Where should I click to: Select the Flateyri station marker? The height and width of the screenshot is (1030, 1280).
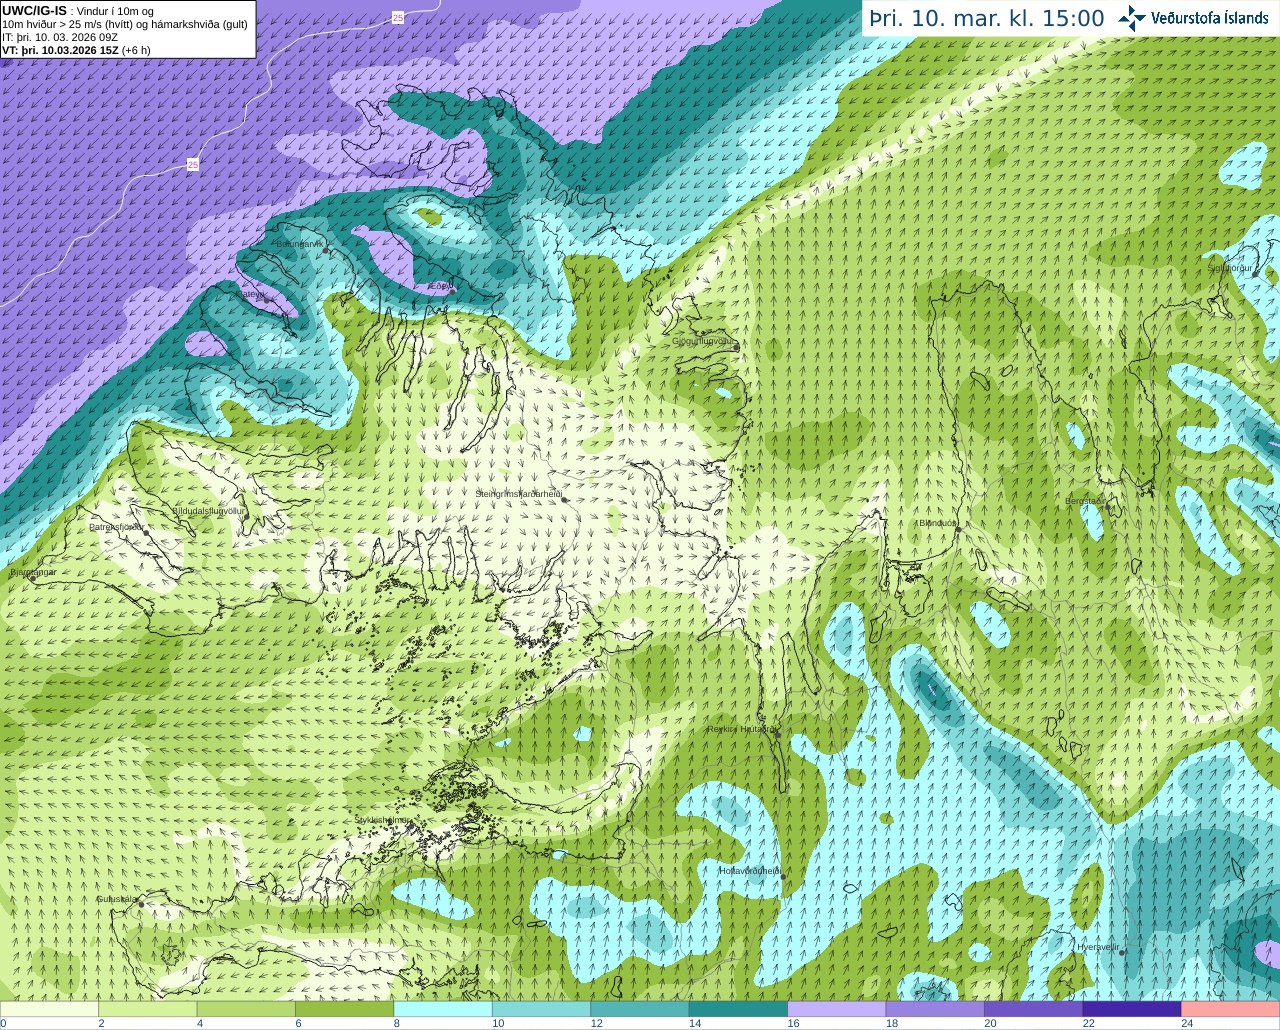click(x=267, y=300)
